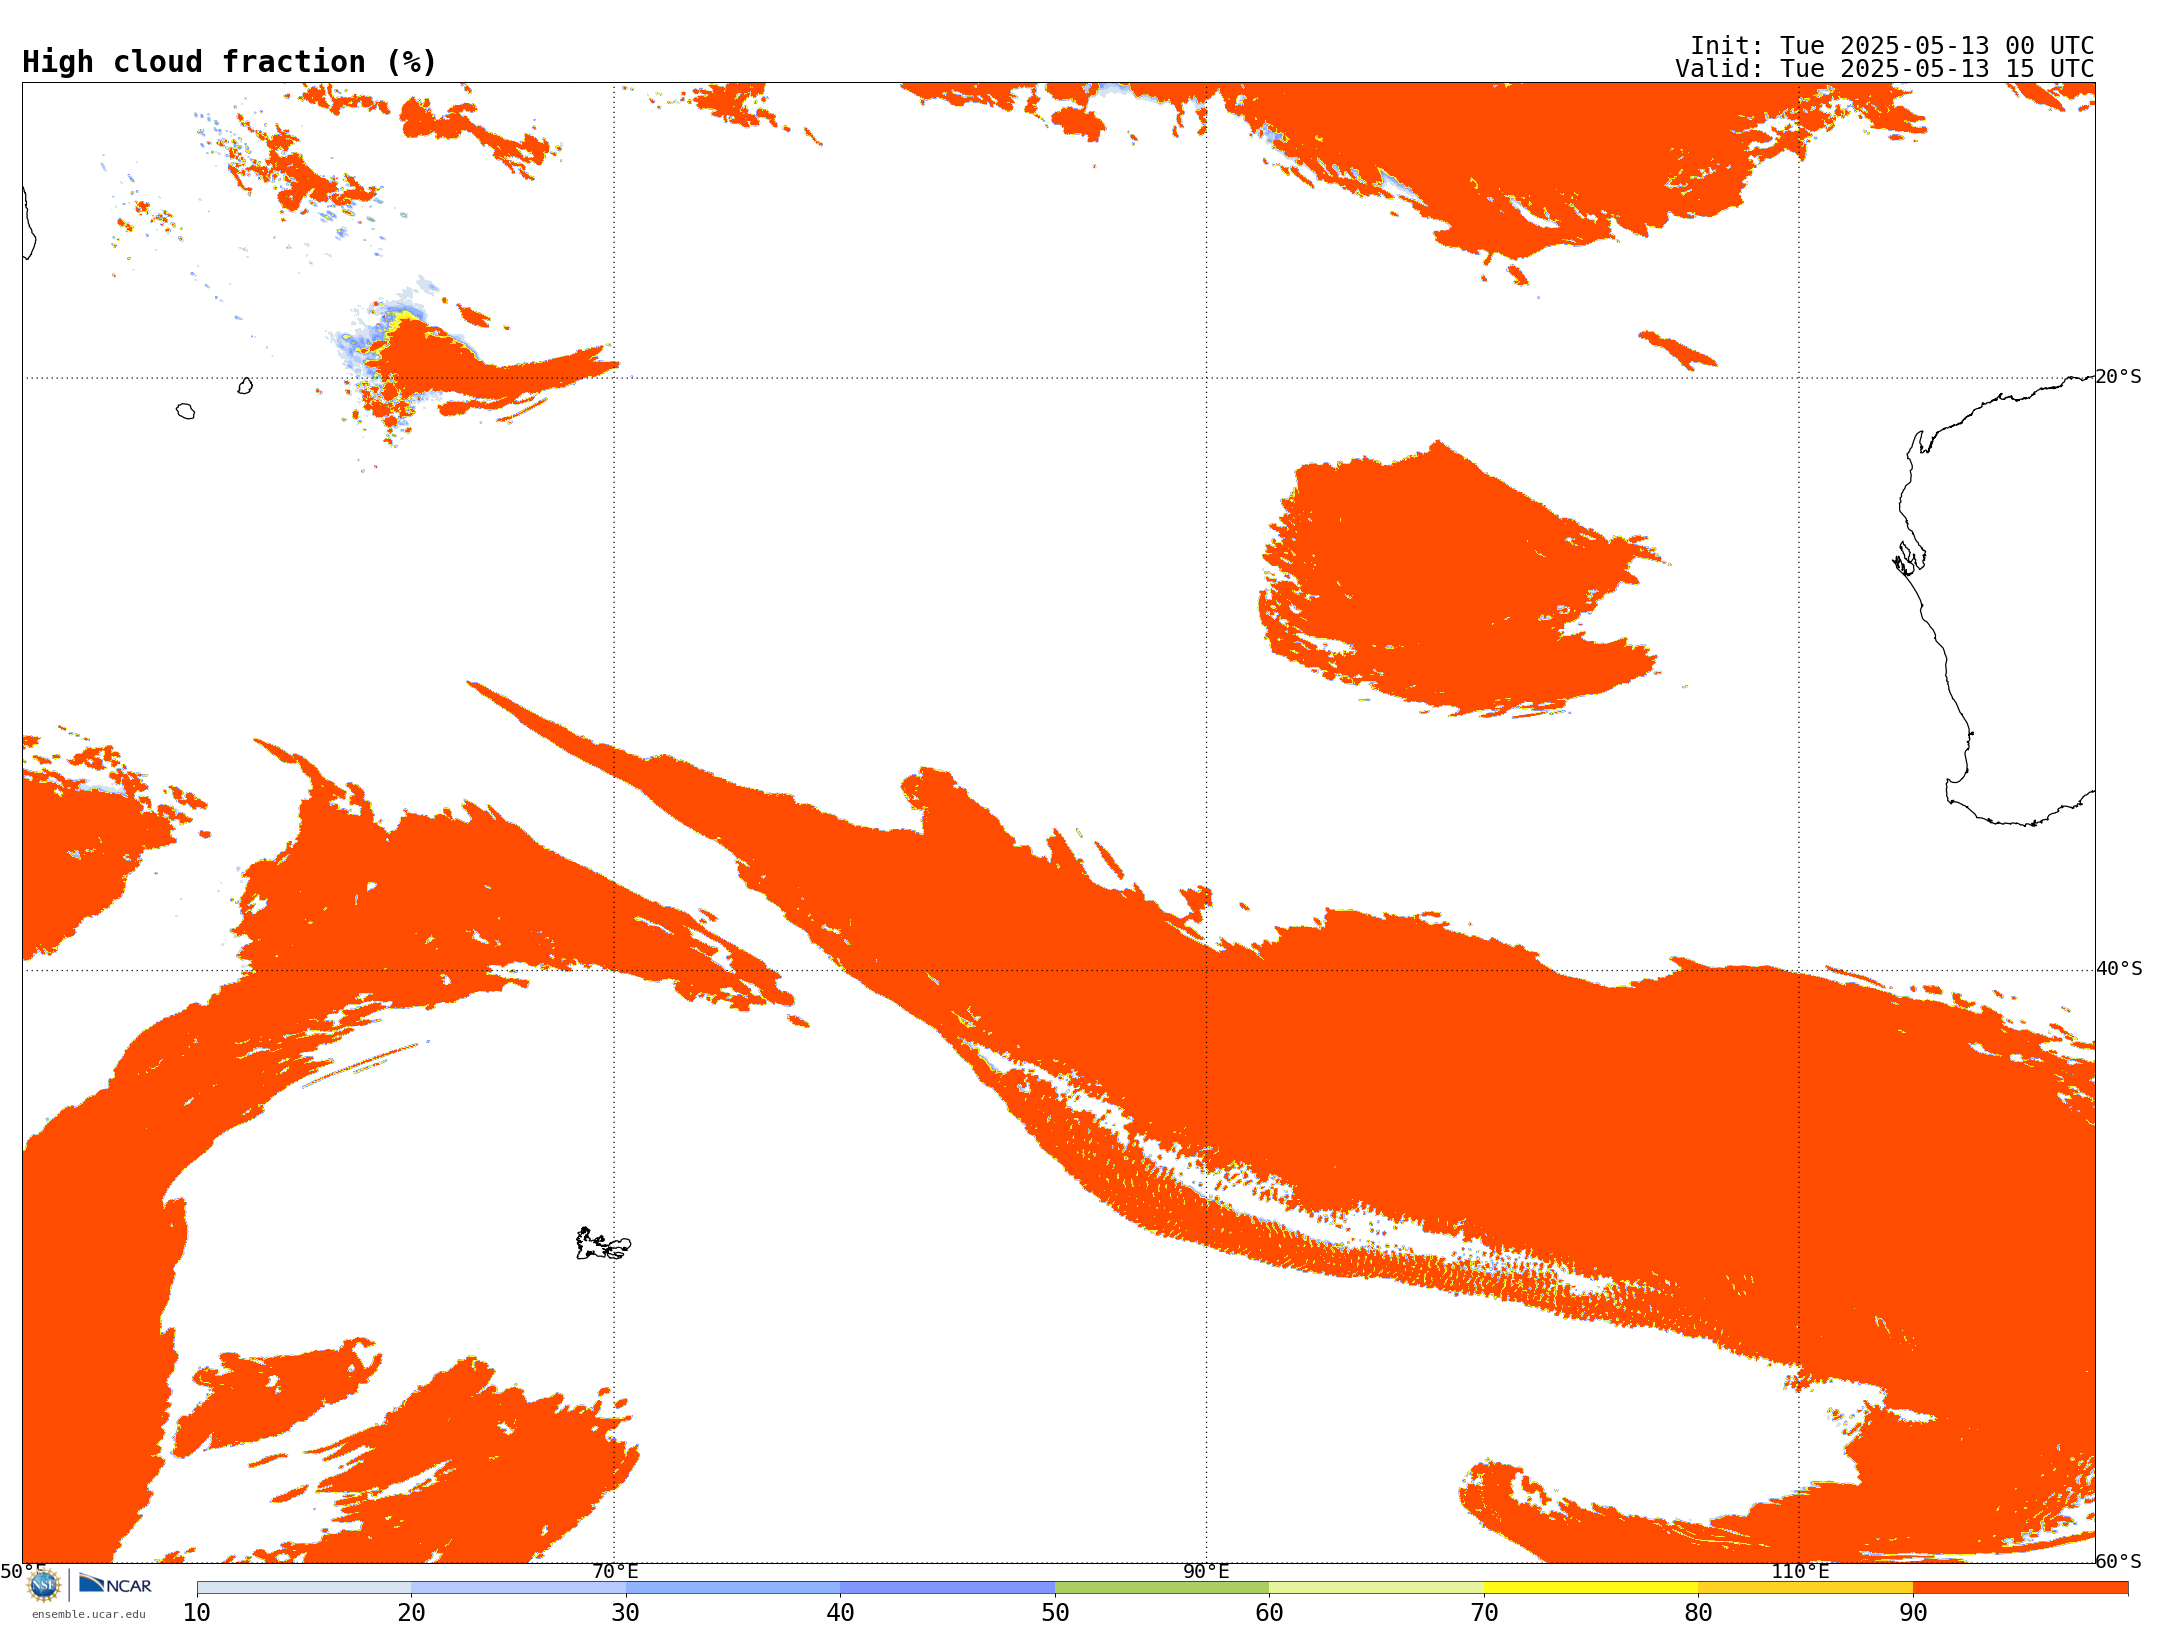
Task: Click the gold 80-90 colorbar segment
Action: click(x=1805, y=1588)
